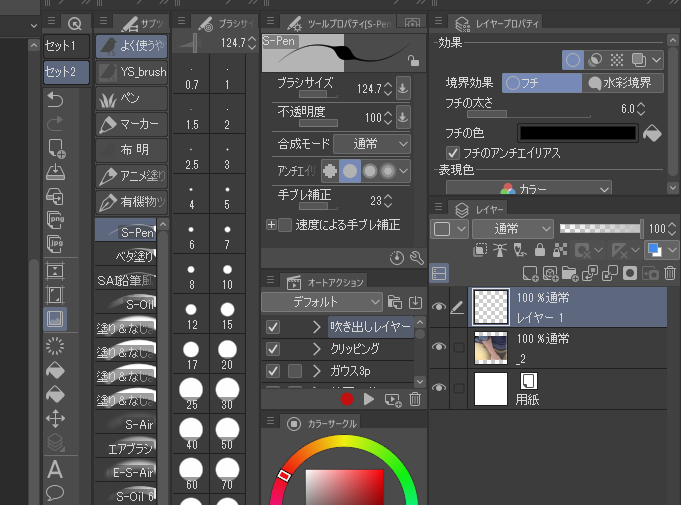Uncheck the クリッピング action checkbox
The image size is (681, 505).
[273, 349]
